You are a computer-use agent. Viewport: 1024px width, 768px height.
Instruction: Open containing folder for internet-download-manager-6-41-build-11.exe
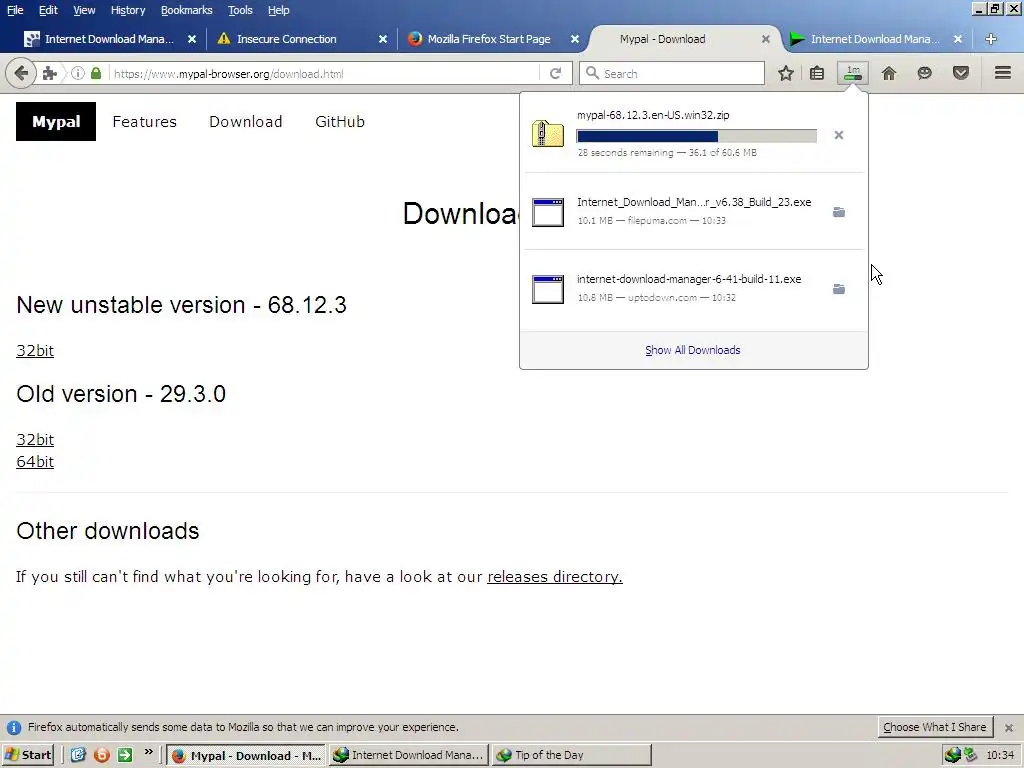839,289
